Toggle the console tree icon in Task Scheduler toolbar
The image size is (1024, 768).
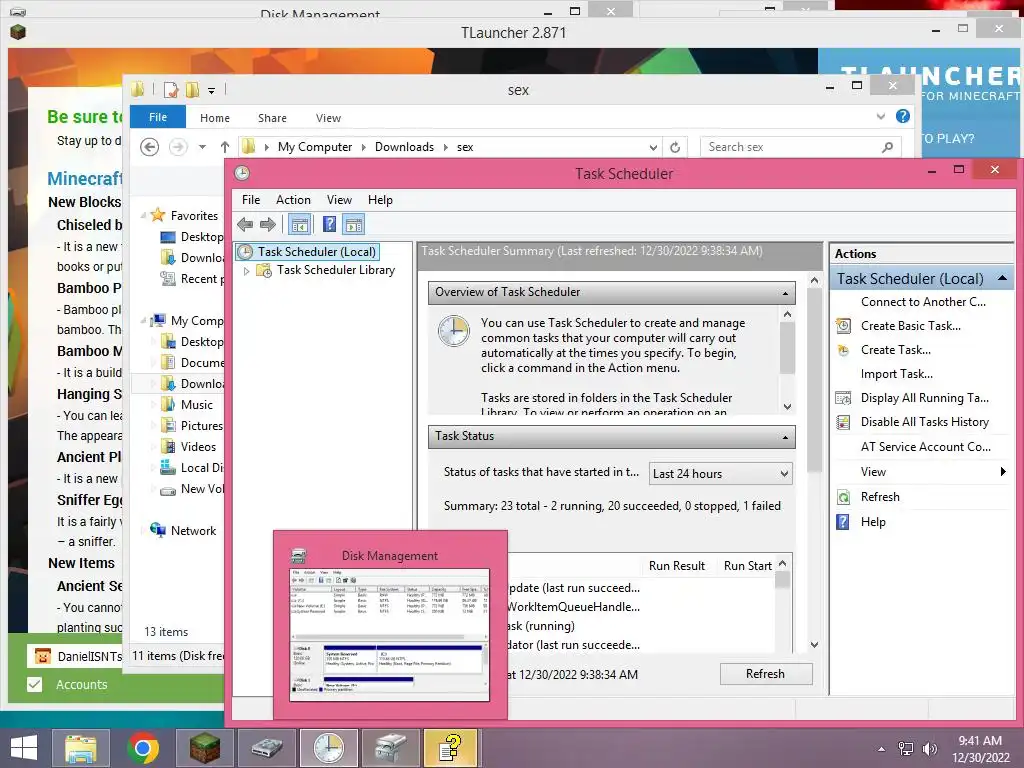(x=300, y=225)
